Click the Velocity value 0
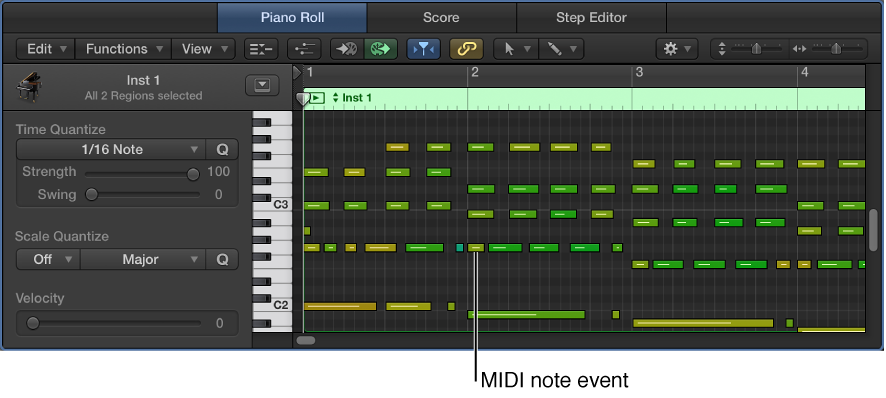Screen dimensions: 886x398 click(219, 323)
